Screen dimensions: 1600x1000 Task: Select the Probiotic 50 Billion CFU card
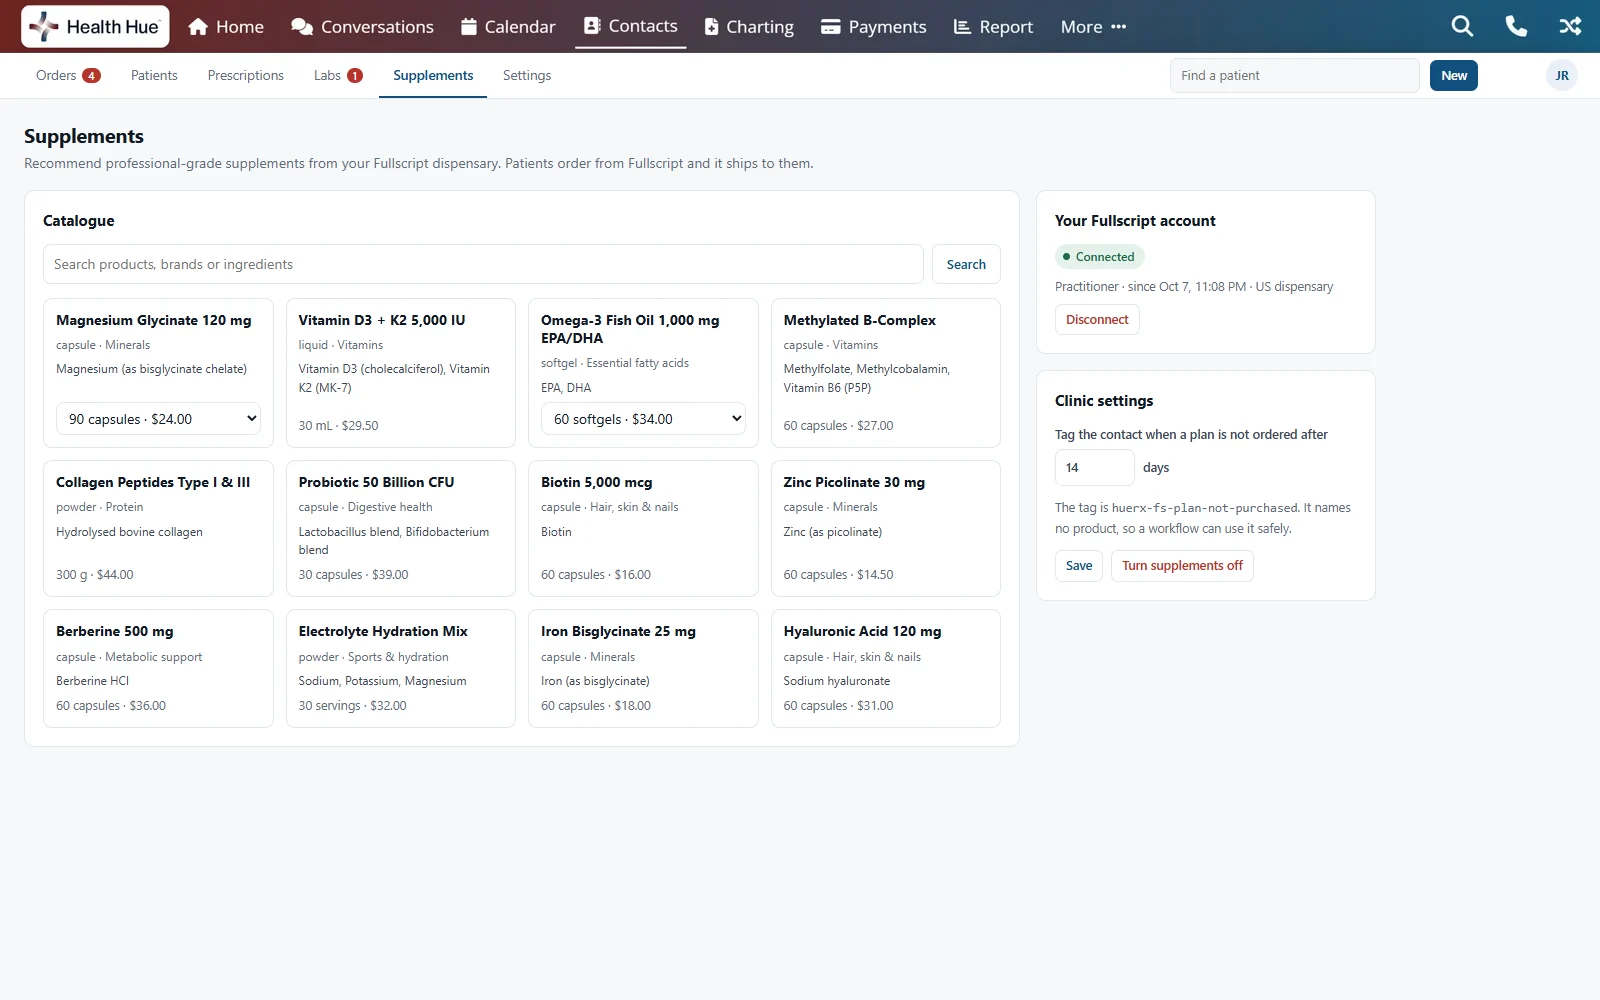pyautogui.click(x=401, y=528)
